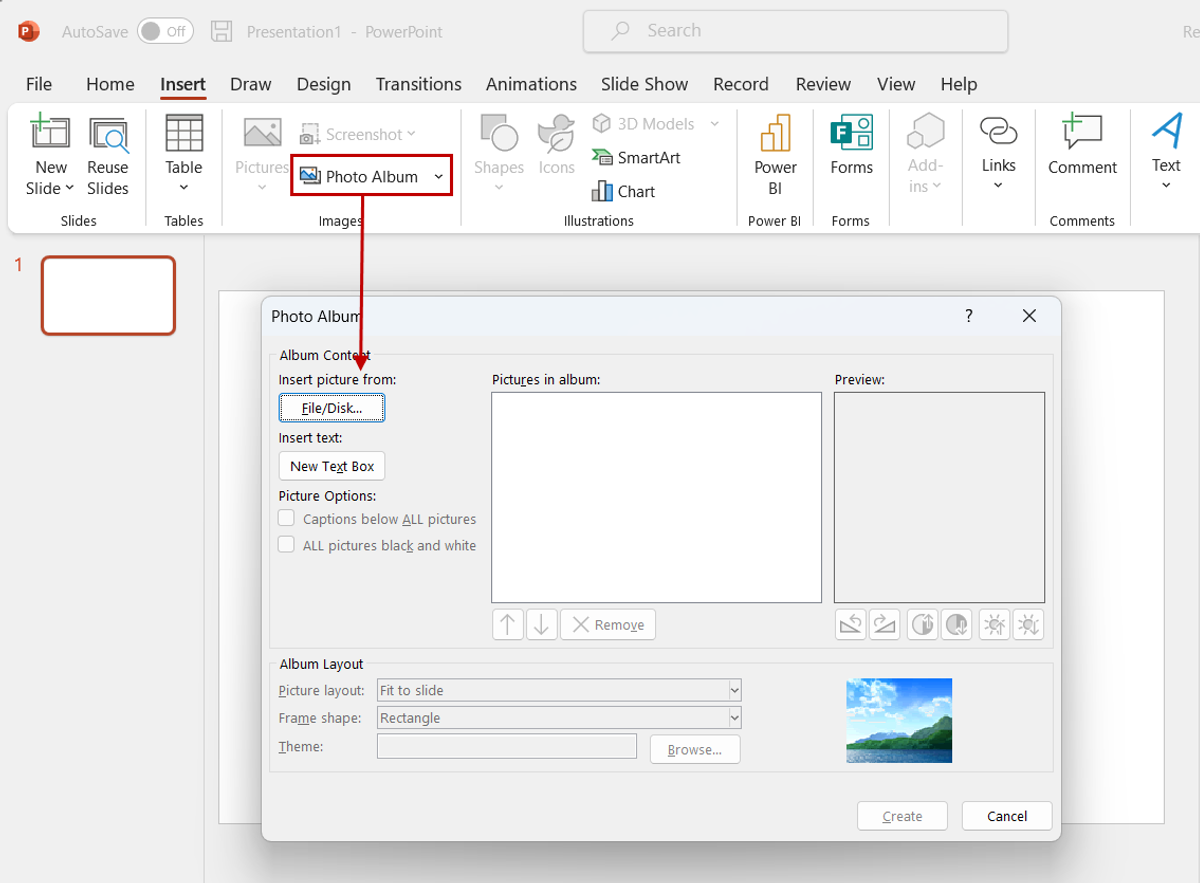Screen dimensions: 1200x883
Task: Check ALL pictures black and white
Action: (x=286, y=545)
